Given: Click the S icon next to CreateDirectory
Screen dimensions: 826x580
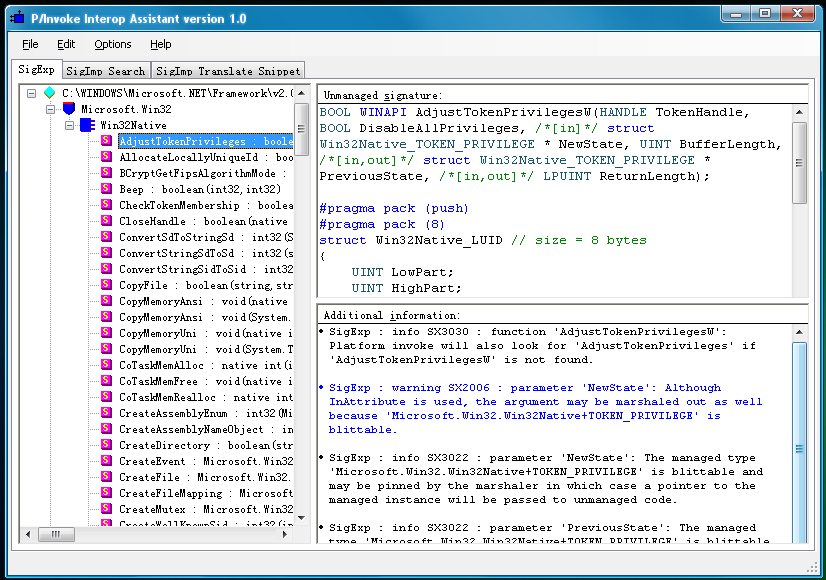Looking at the screenshot, I should (106, 445).
